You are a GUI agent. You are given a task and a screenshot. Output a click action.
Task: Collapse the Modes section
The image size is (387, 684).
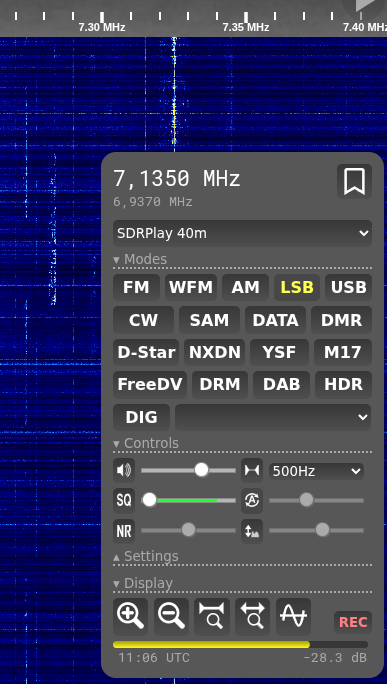(140, 260)
